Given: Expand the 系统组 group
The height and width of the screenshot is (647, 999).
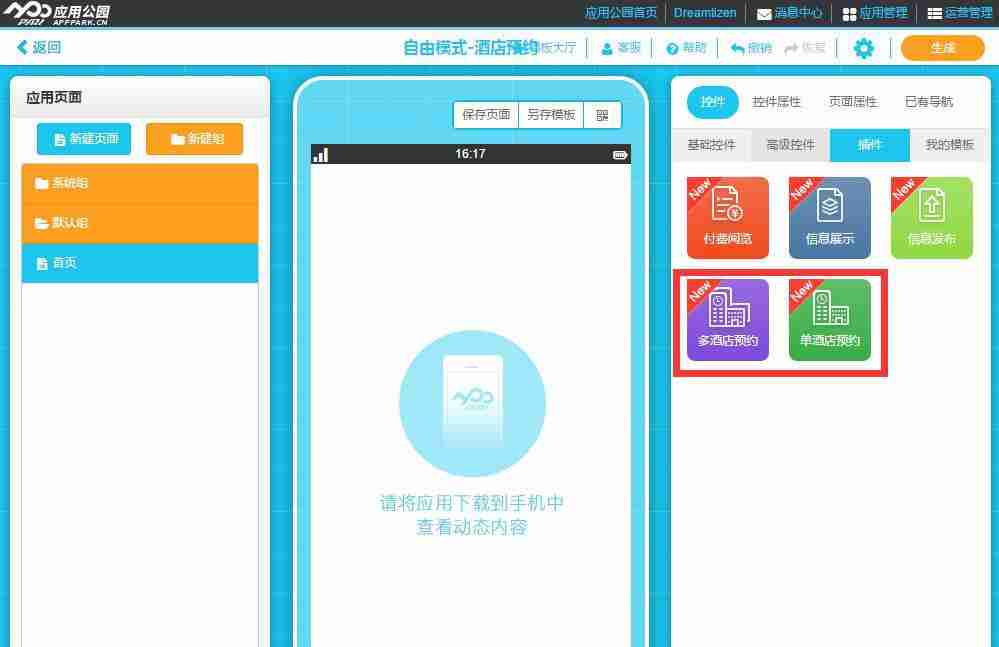Looking at the screenshot, I should pos(140,183).
